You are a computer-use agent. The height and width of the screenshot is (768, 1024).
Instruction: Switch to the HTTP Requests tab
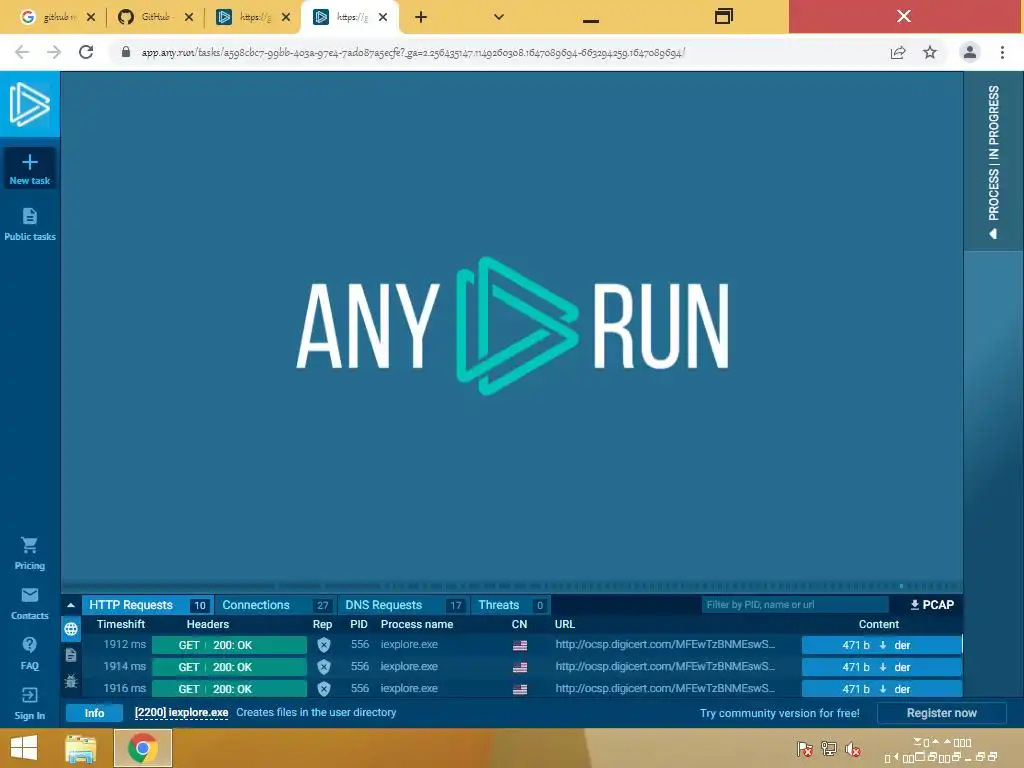point(148,605)
